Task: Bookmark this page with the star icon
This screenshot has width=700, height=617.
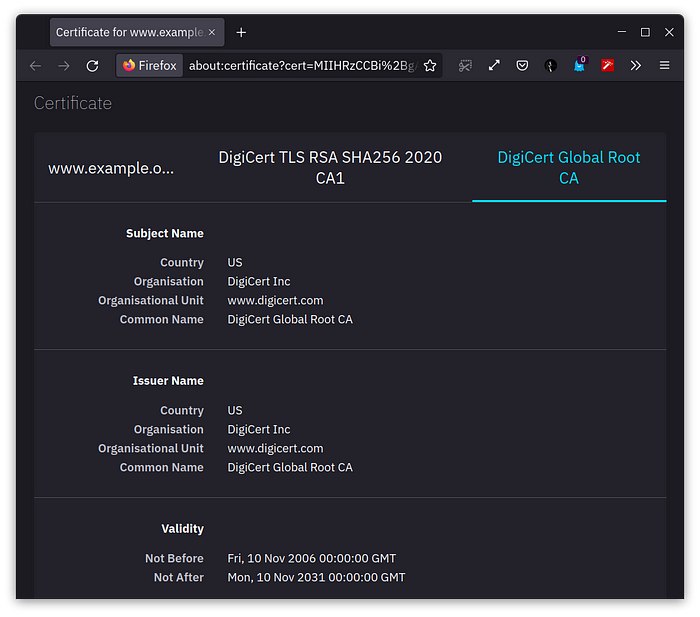Action: coord(430,66)
